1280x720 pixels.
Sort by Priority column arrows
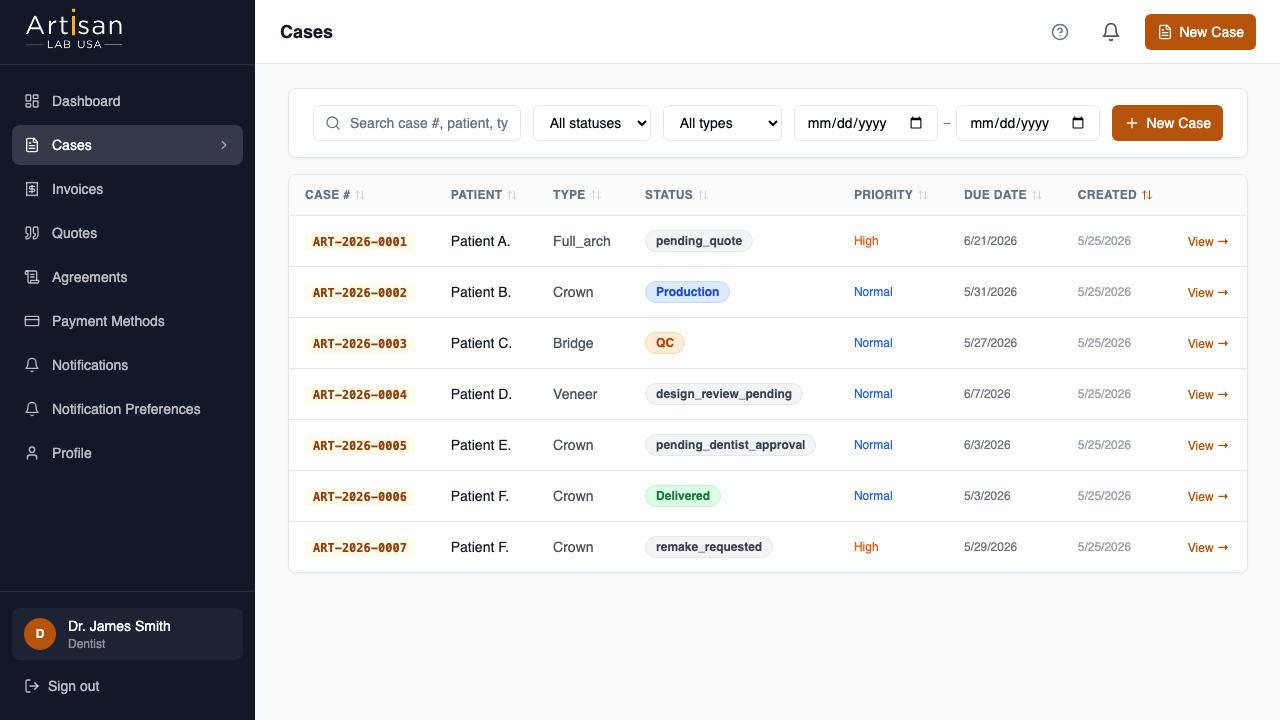[923, 195]
